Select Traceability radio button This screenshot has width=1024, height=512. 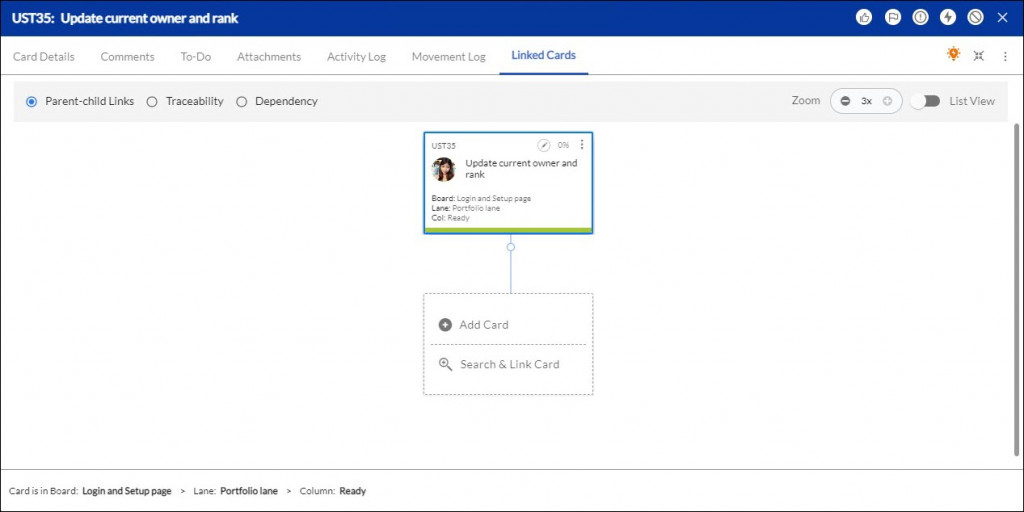coord(152,102)
